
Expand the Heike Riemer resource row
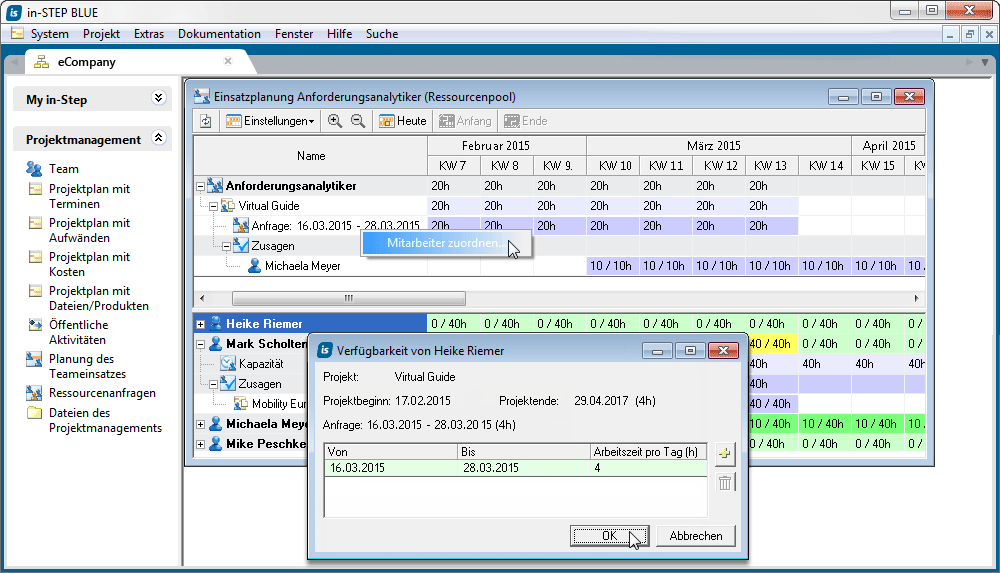point(200,324)
